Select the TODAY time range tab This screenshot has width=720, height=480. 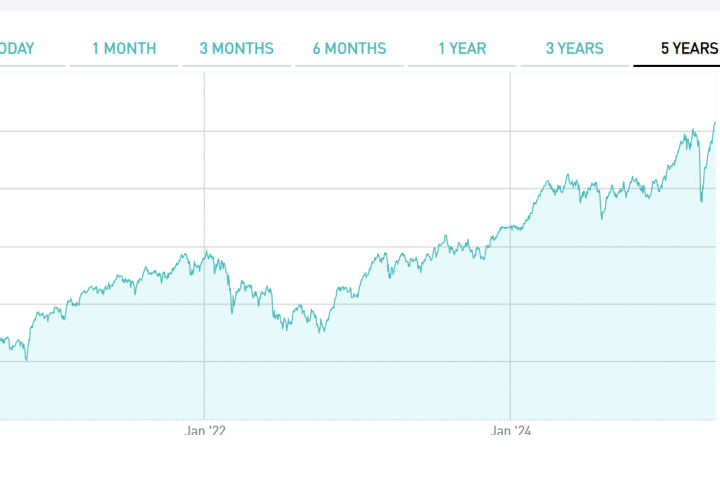click(x=15, y=48)
